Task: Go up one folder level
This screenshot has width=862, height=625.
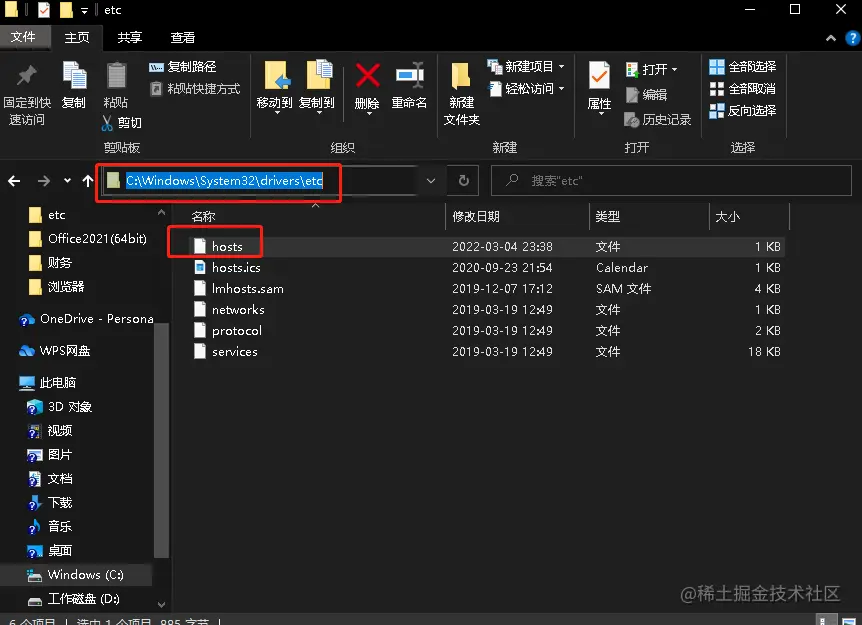Action: pos(87,181)
